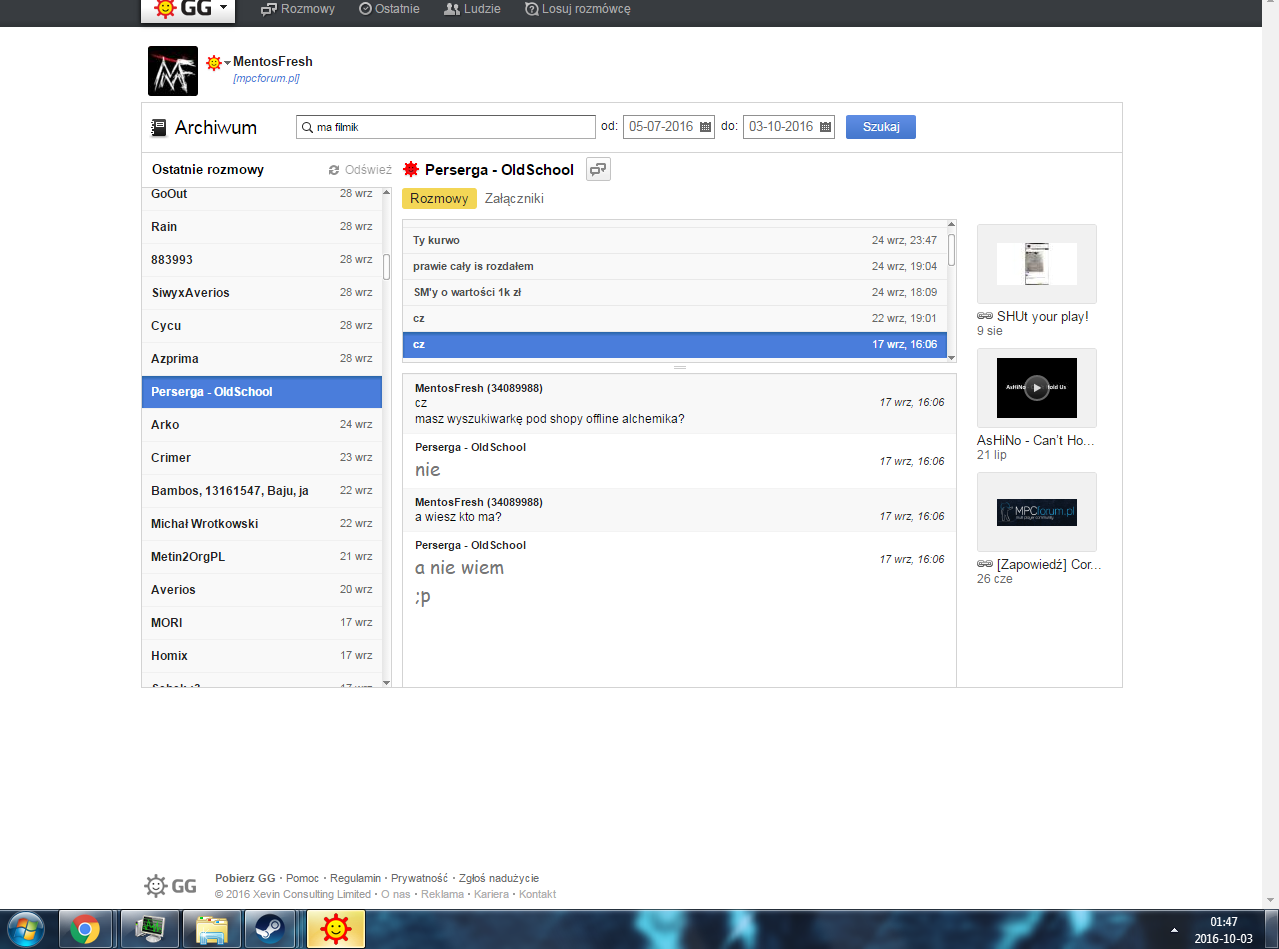Click the Szukaj button
Screen dimensions: 1279x949
[x=881, y=127]
